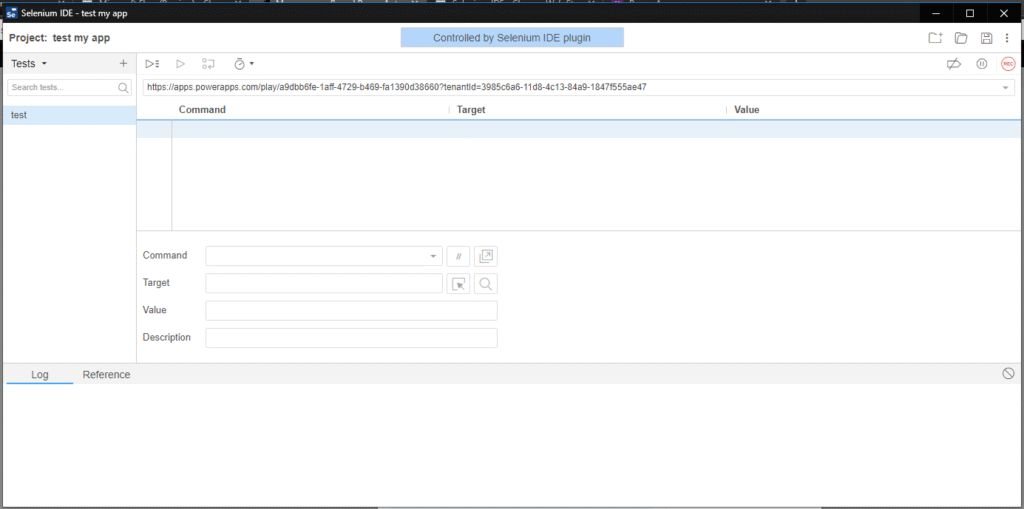This screenshot has height=509, width=1024.
Task: Click the Value column header
Action: point(746,110)
